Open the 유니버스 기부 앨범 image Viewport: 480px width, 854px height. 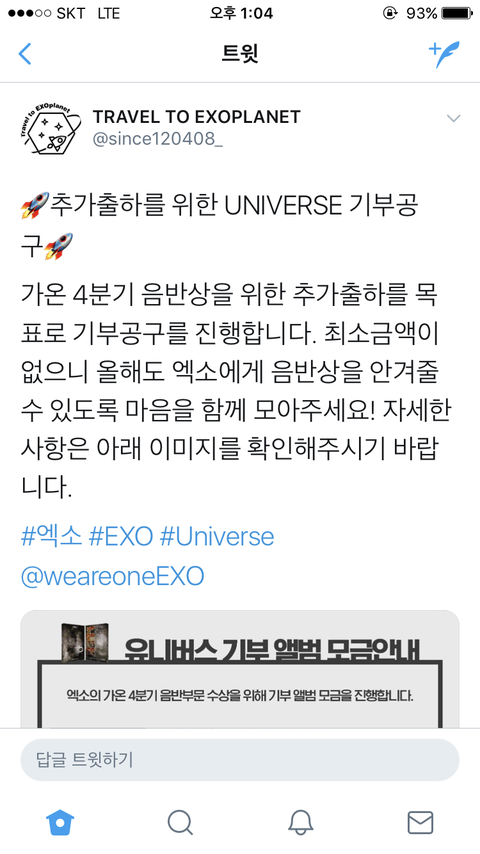(240, 669)
